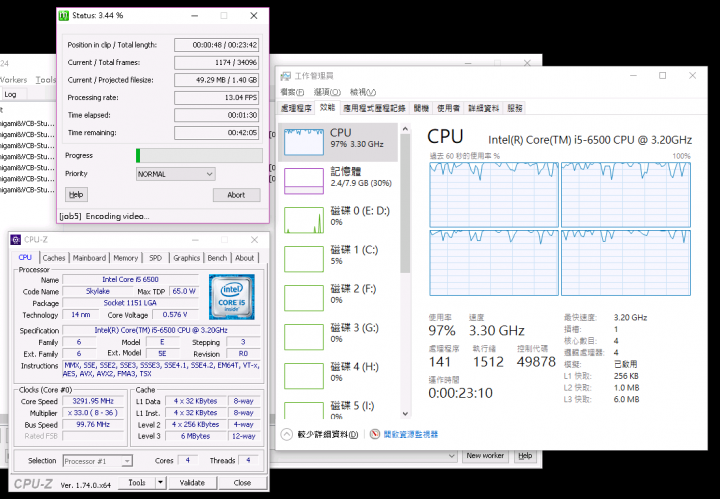Click the performance list scroll down arrow
This screenshot has width=720, height=499.
tap(405, 414)
